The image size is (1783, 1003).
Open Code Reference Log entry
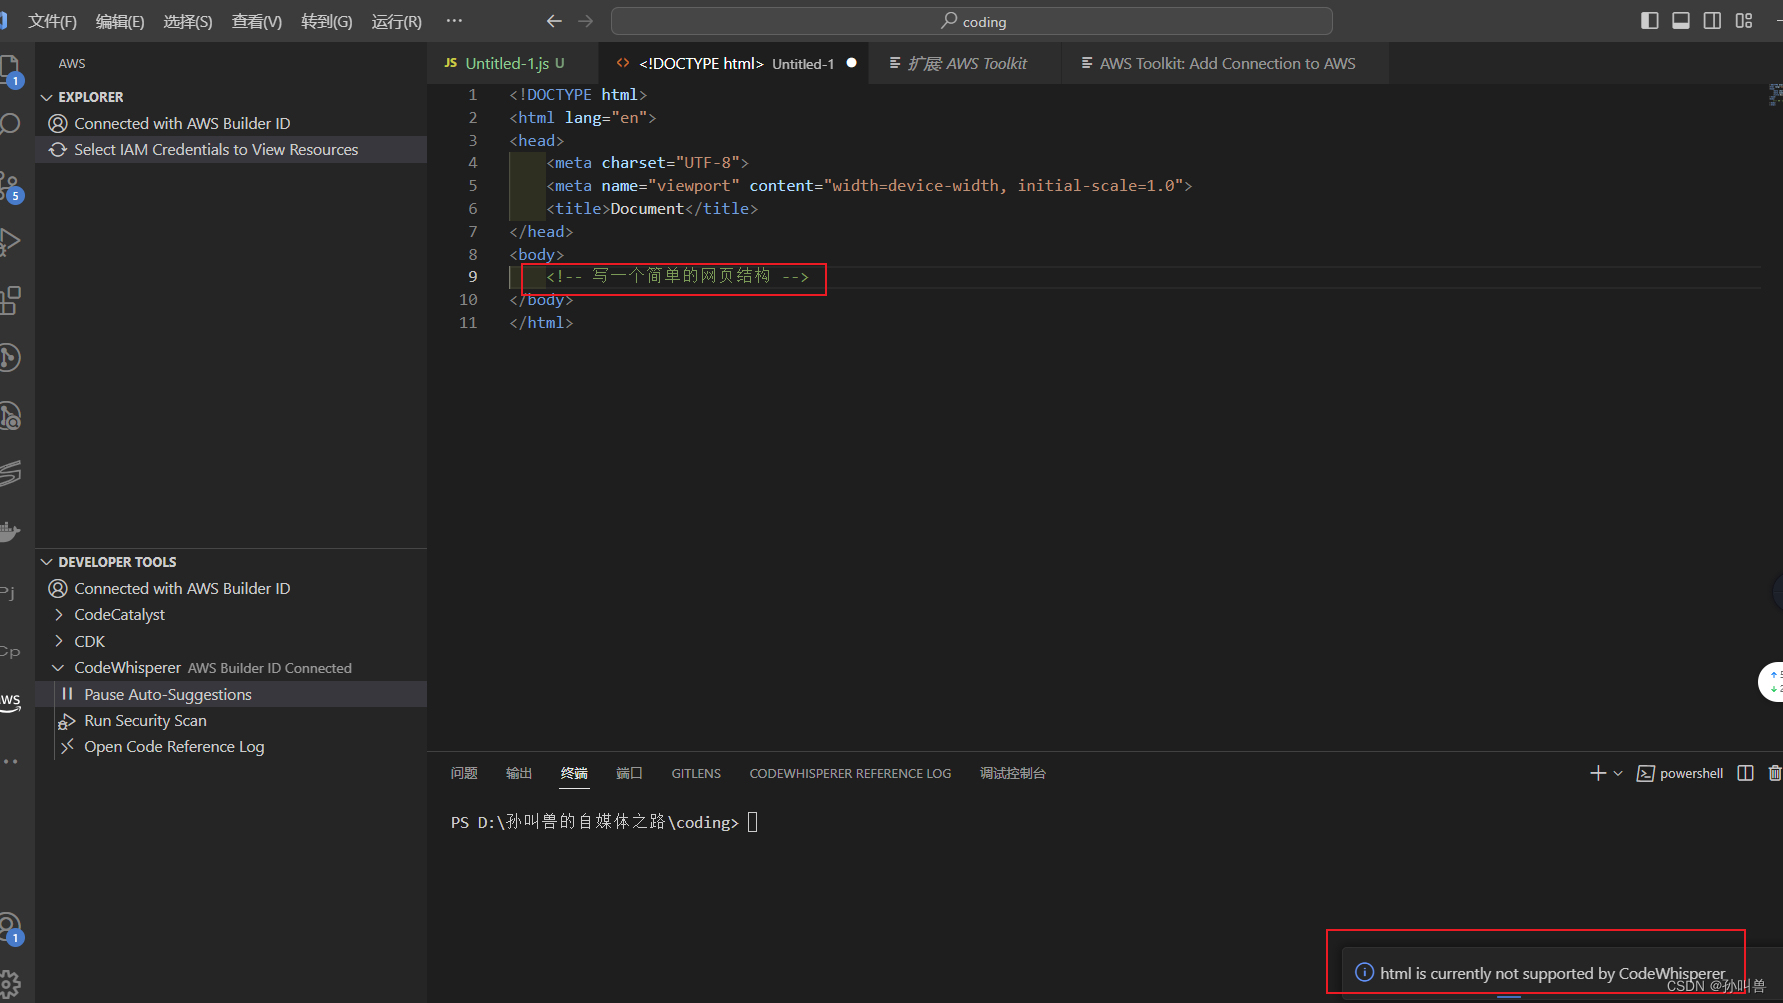(x=175, y=746)
